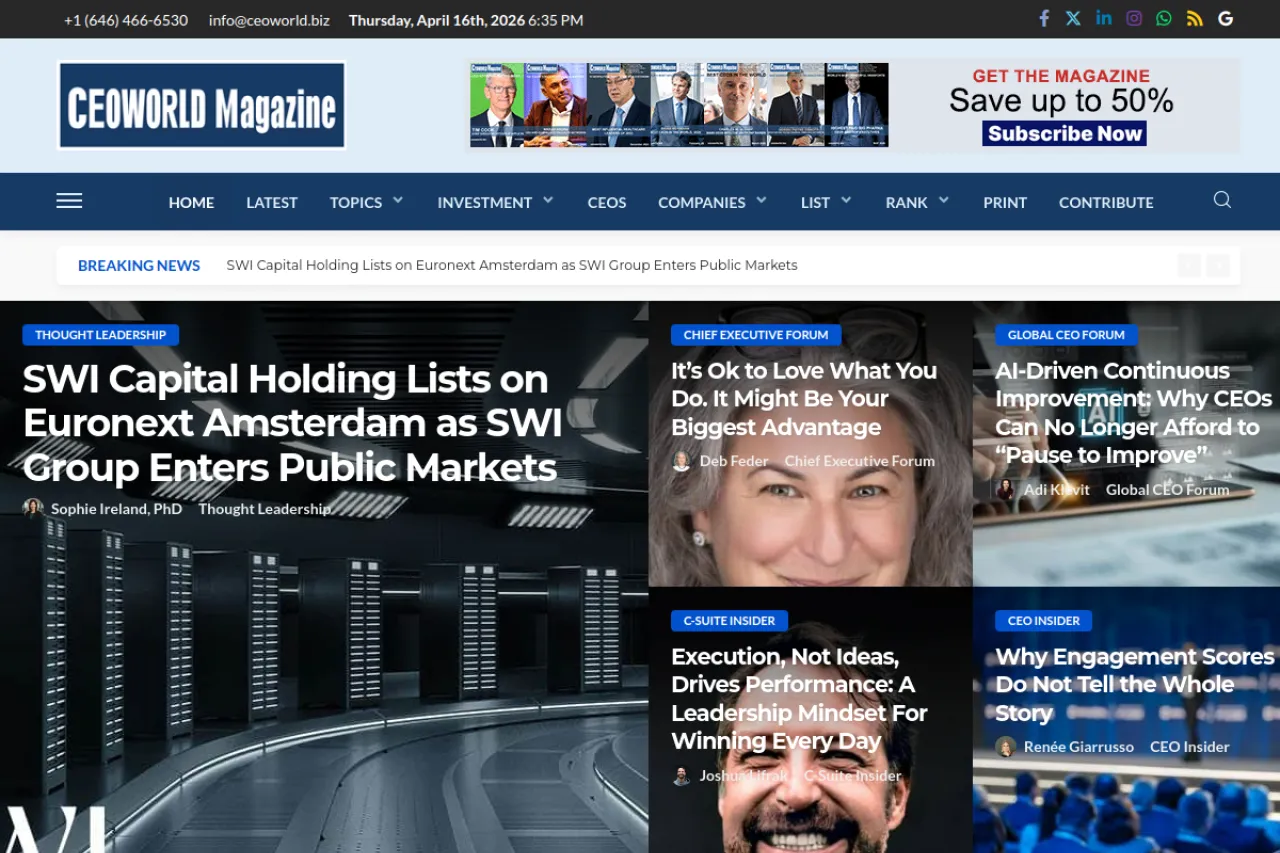Open the RSS feed icon
The height and width of the screenshot is (853, 1280).
click(1194, 19)
